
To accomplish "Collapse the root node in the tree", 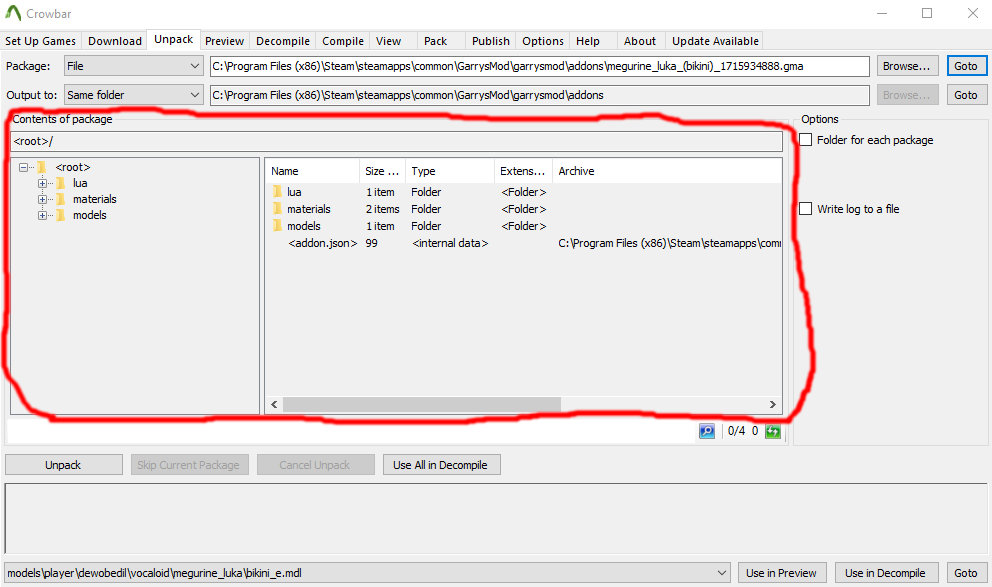I will click(x=23, y=168).
